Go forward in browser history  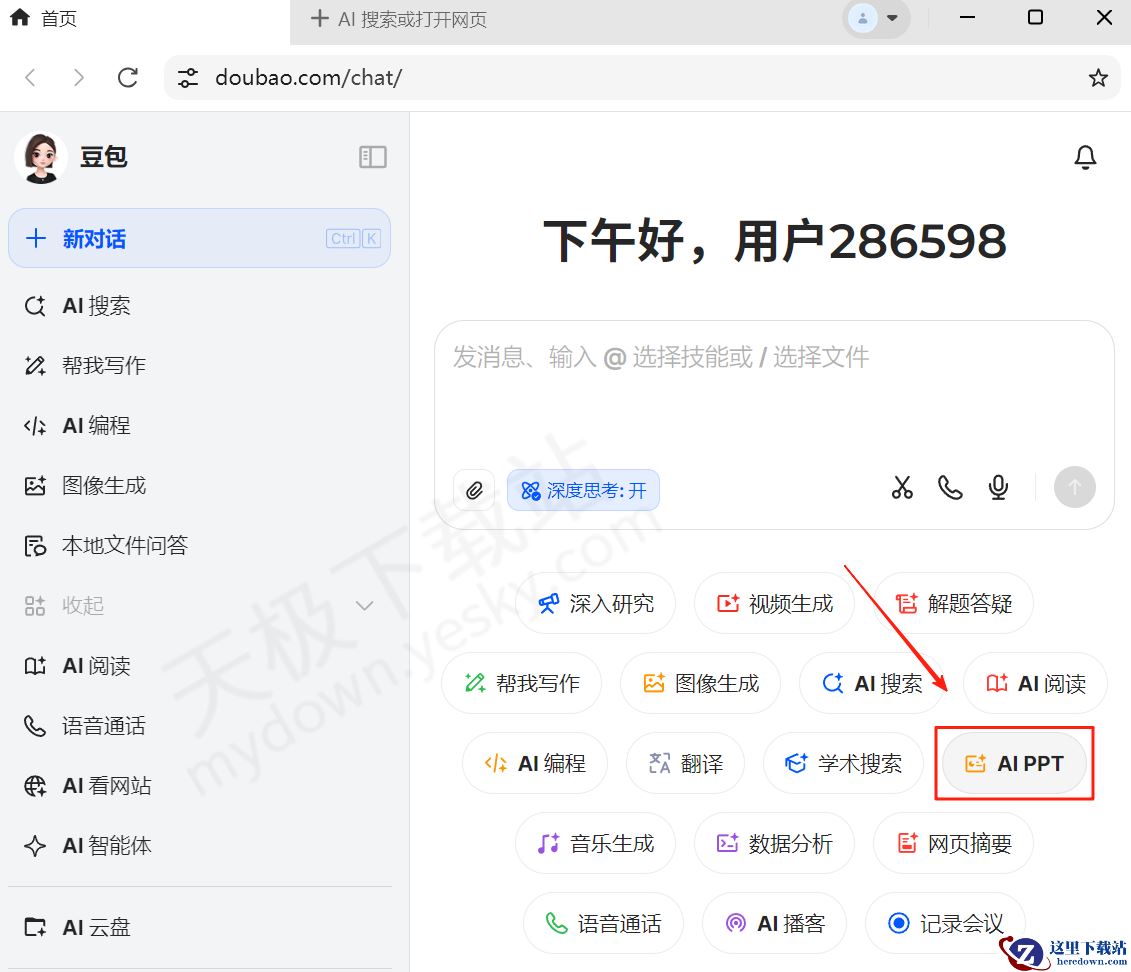79,77
